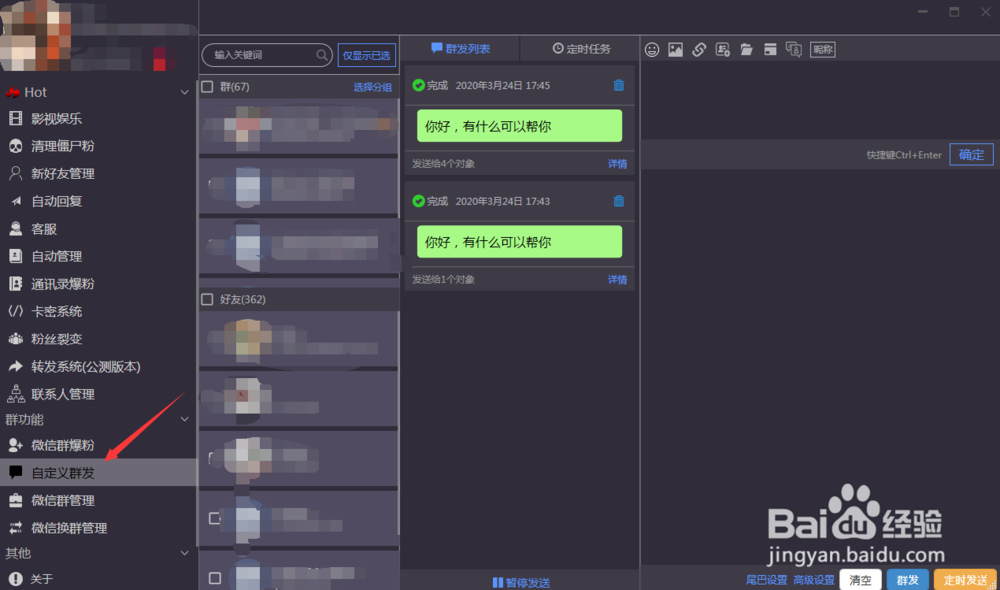Delete the 17:45 broadcast record with trash icon

(619, 85)
